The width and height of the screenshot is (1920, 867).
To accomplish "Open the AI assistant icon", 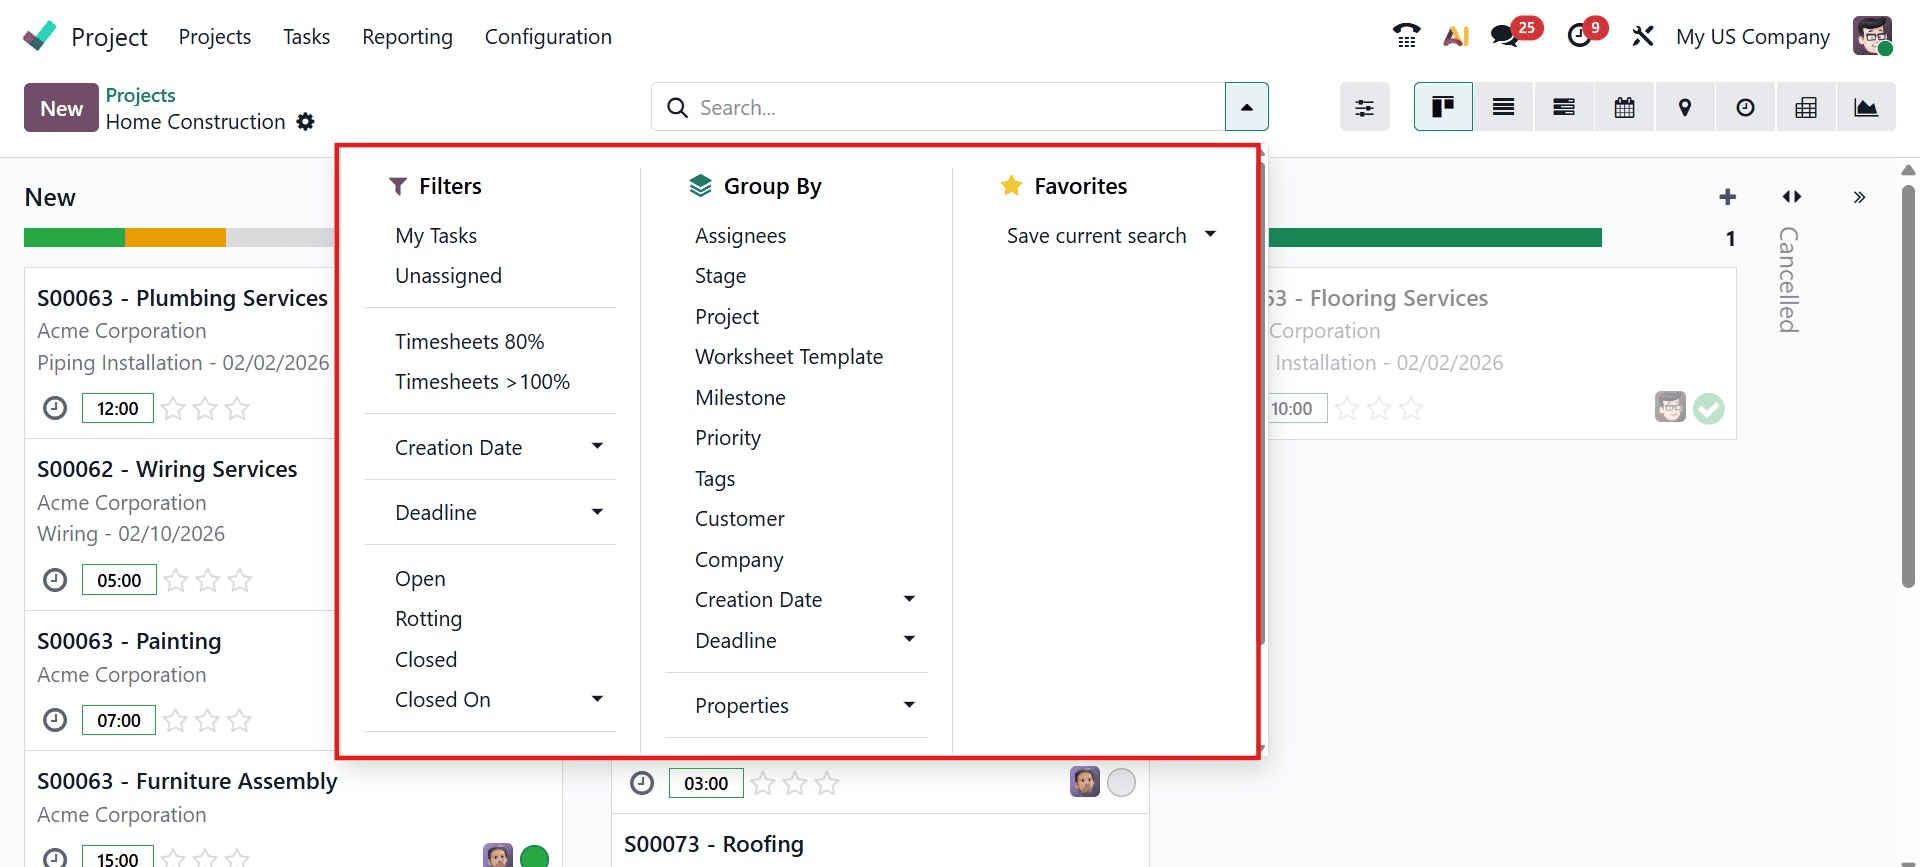I will (x=1456, y=36).
